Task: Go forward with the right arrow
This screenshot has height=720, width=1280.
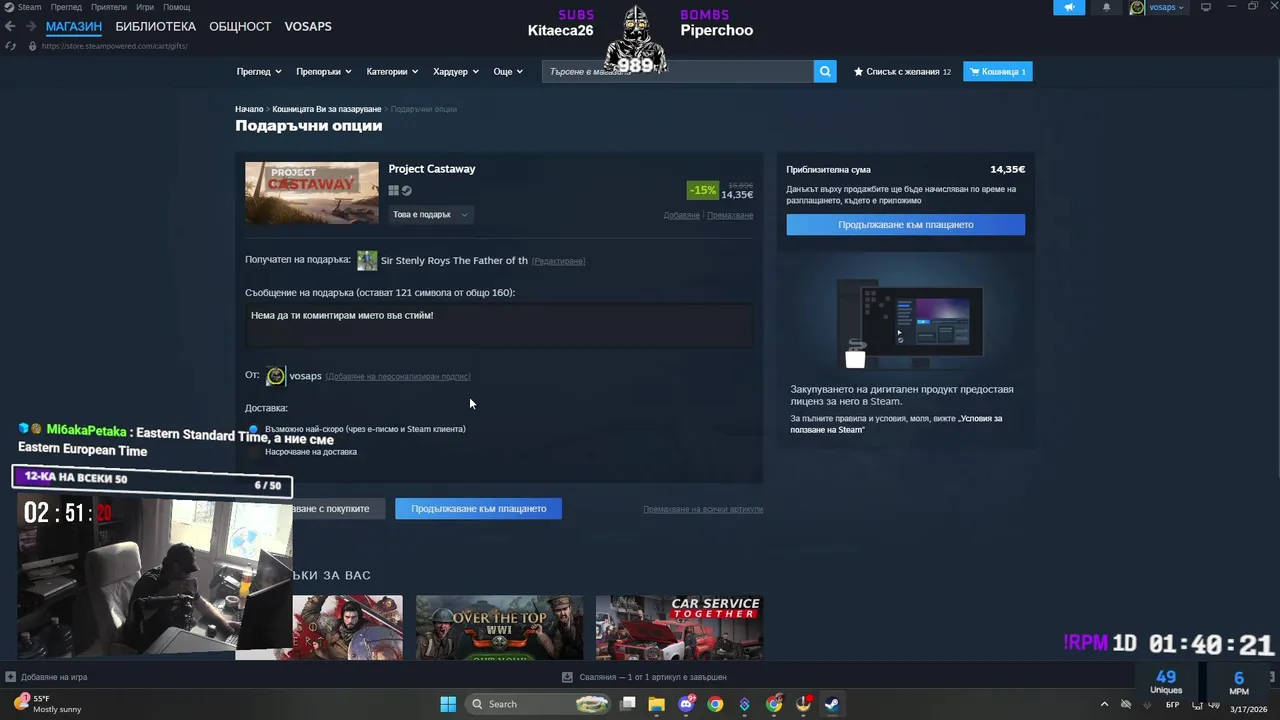Action: (30, 26)
